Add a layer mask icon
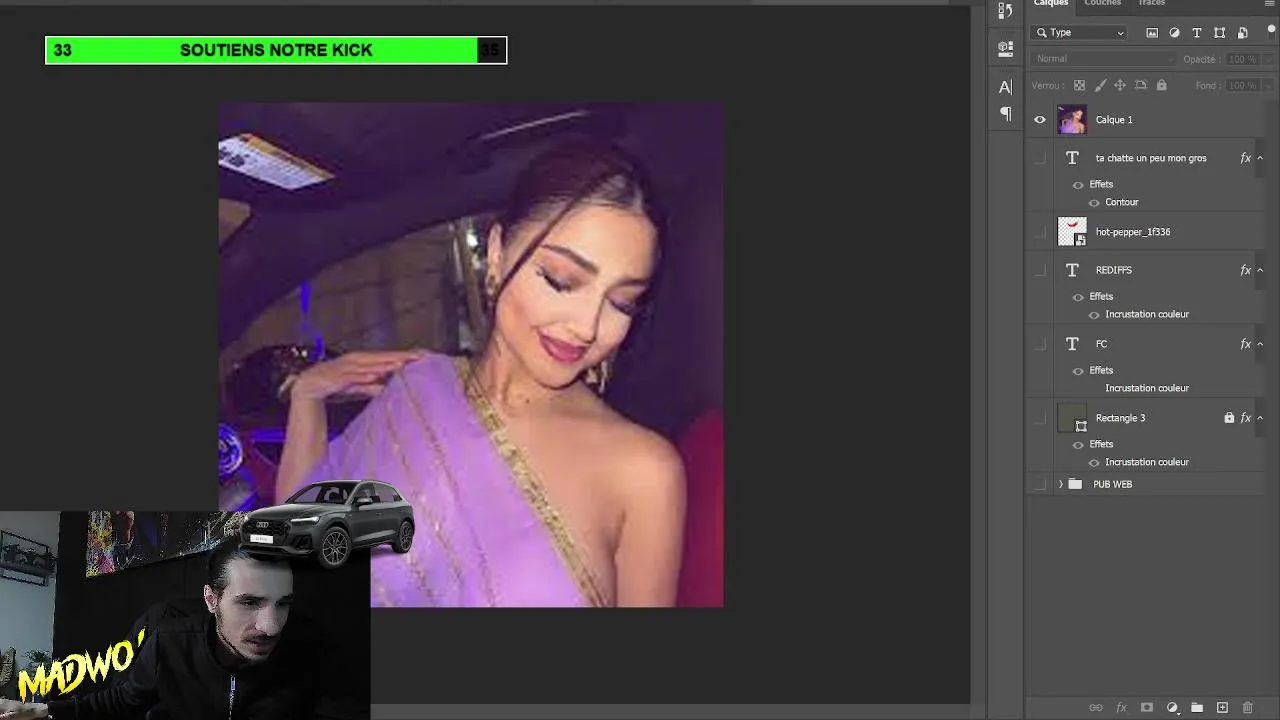 pos(1147,708)
